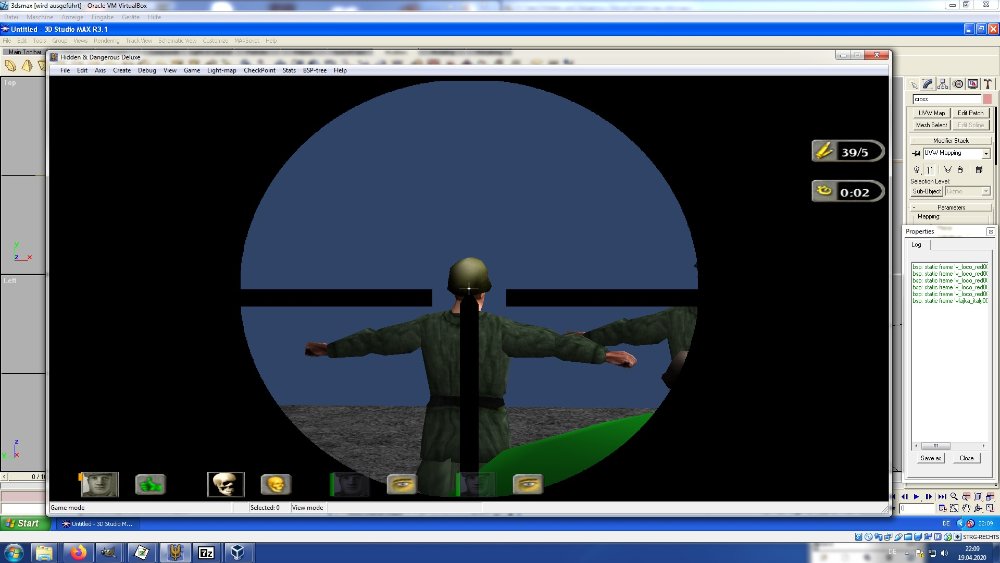
Task: Collapse the Modifier Stack rollout header
Action: pos(951,140)
